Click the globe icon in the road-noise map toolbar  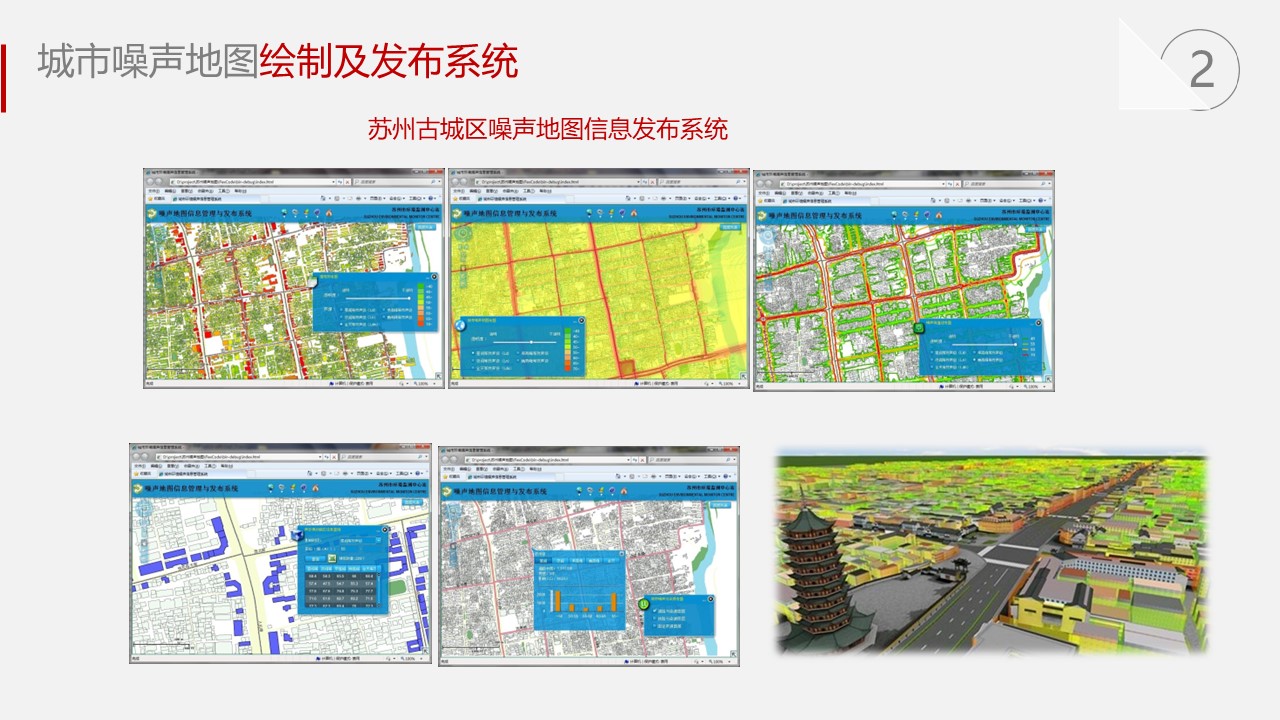coord(892,214)
